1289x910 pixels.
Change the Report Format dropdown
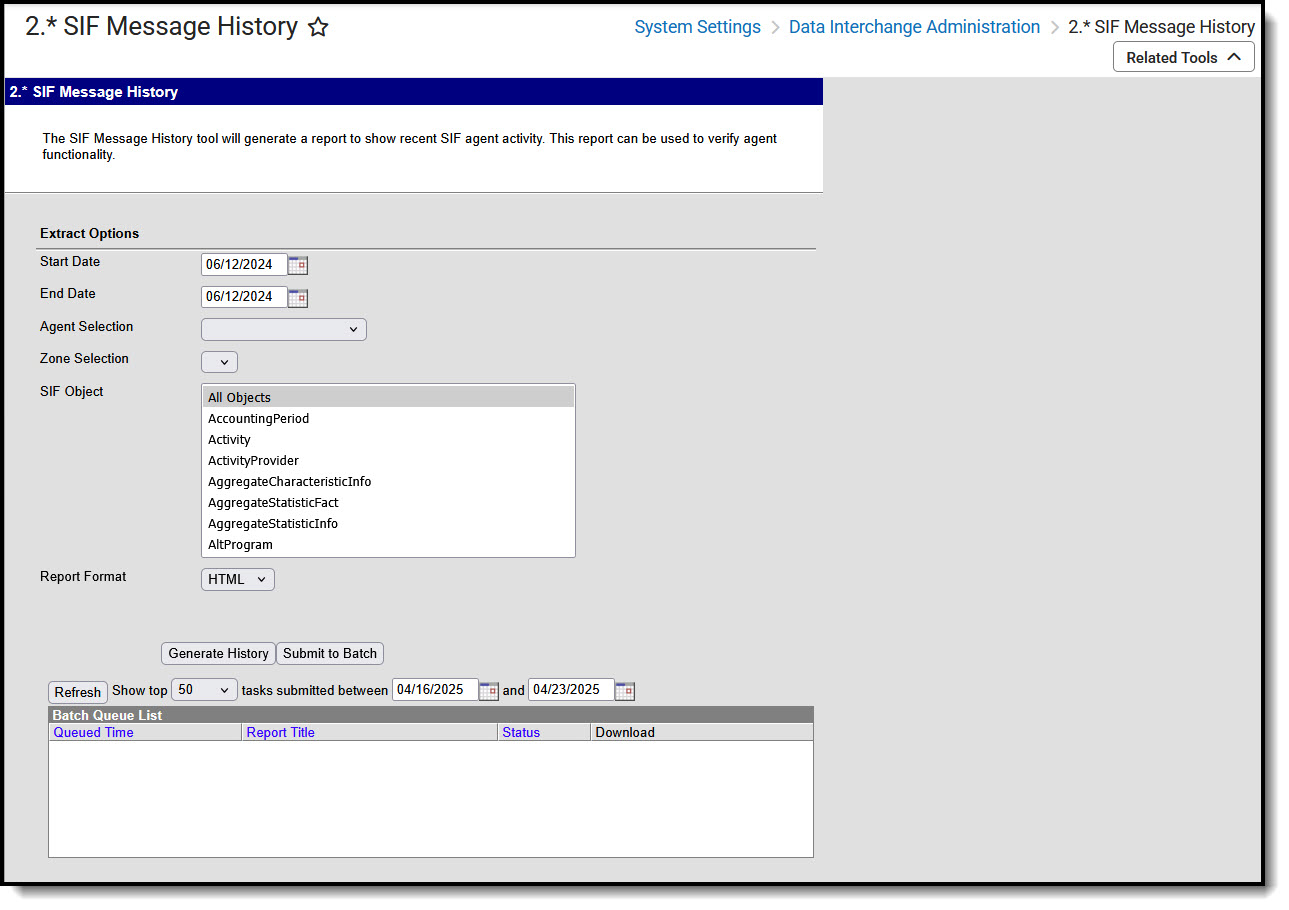click(x=238, y=579)
